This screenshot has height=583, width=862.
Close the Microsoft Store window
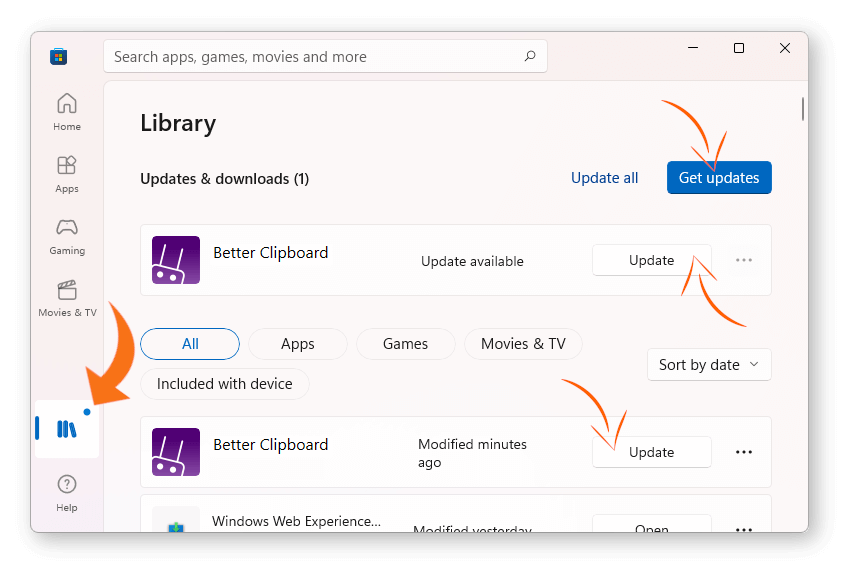785,48
